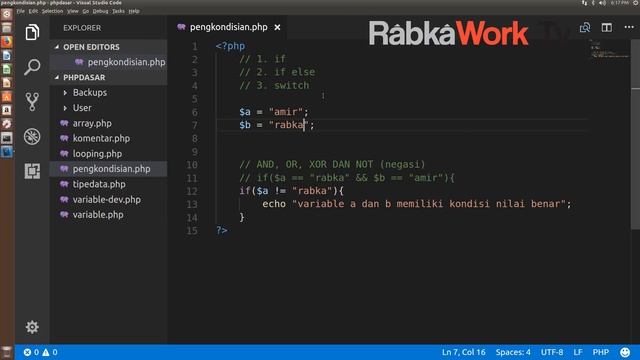
Task: Click the "// 3. switch" comment
Action: click(274, 85)
